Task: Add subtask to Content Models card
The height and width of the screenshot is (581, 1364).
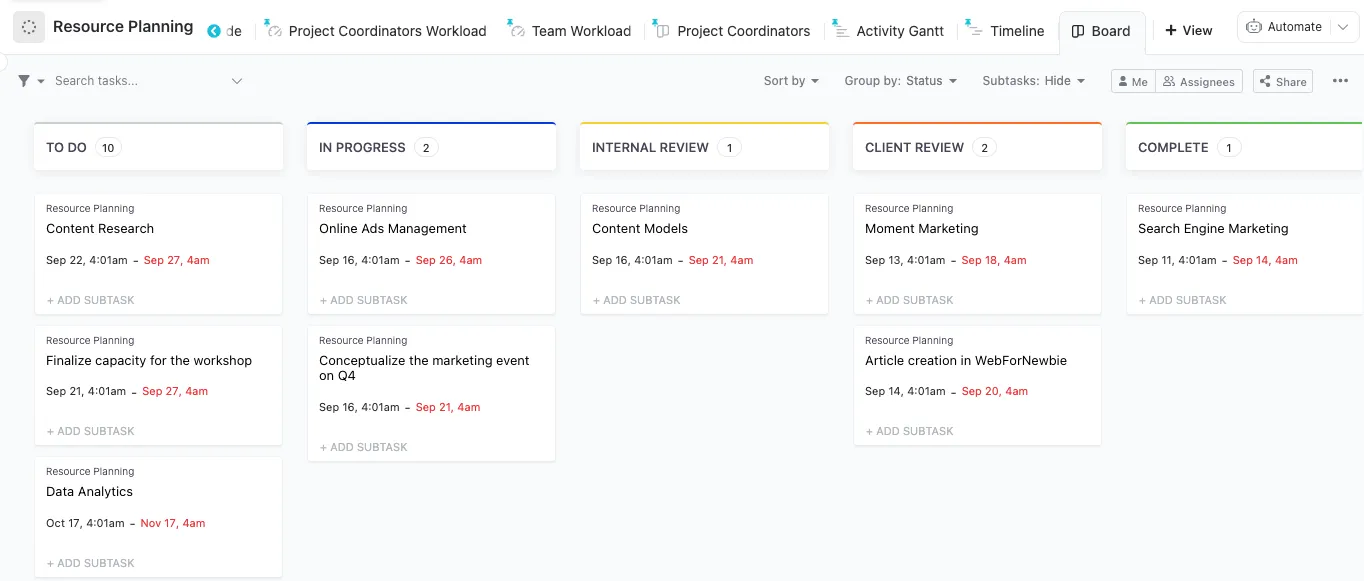Action: pos(636,300)
